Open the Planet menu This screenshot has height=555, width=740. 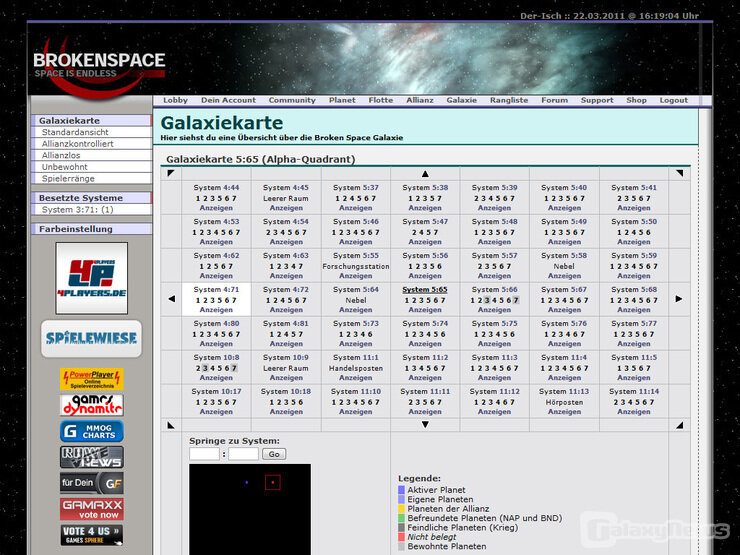(342, 100)
